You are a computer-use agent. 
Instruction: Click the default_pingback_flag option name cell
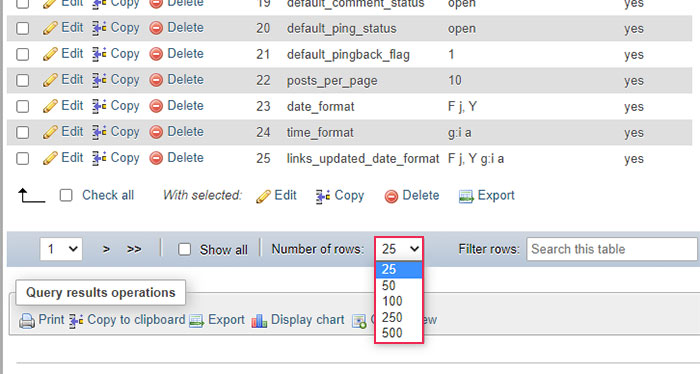pyautogui.click(x=348, y=54)
